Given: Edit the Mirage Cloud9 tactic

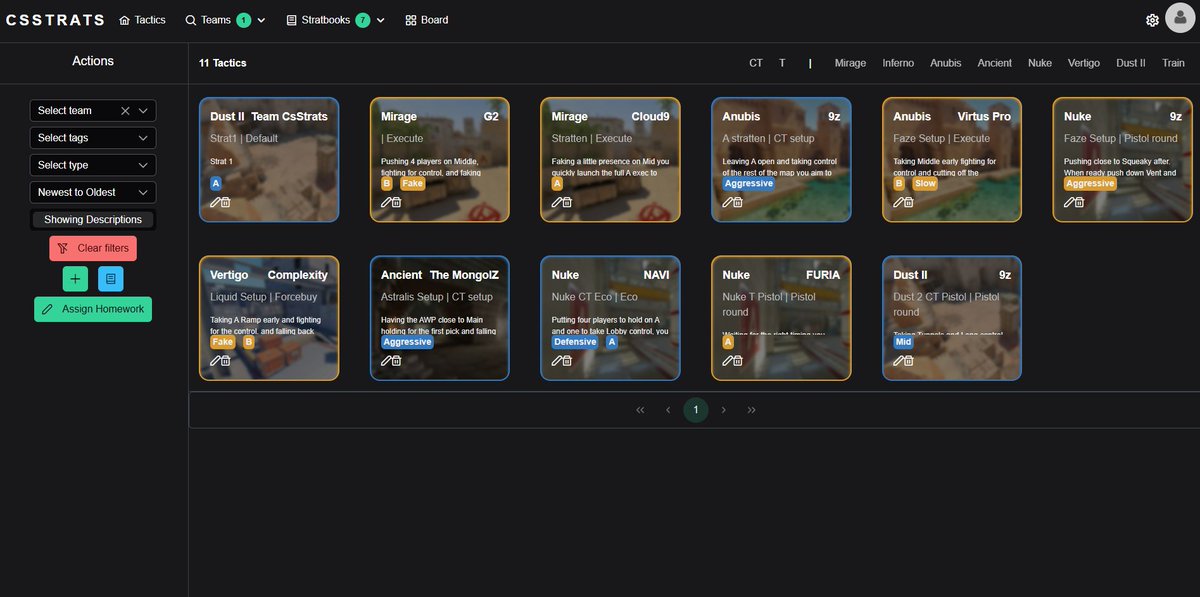Looking at the screenshot, I should click(557, 202).
